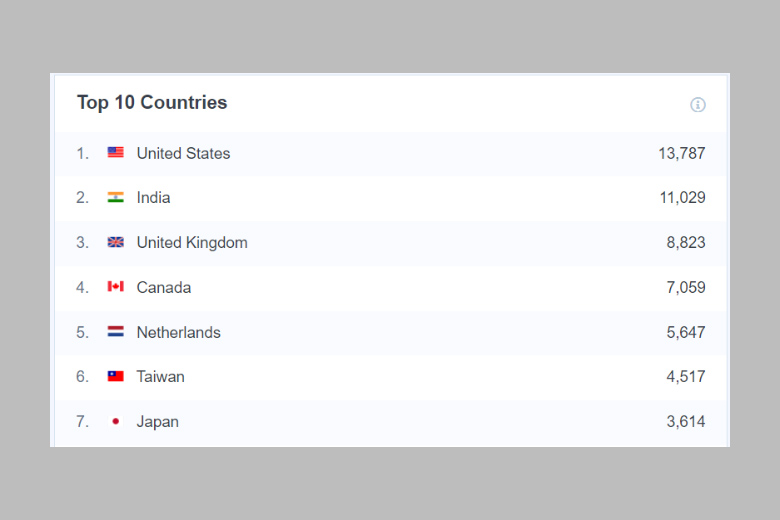Click the Japan flag icon
The width and height of the screenshot is (780, 520).
[x=116, y=422]
